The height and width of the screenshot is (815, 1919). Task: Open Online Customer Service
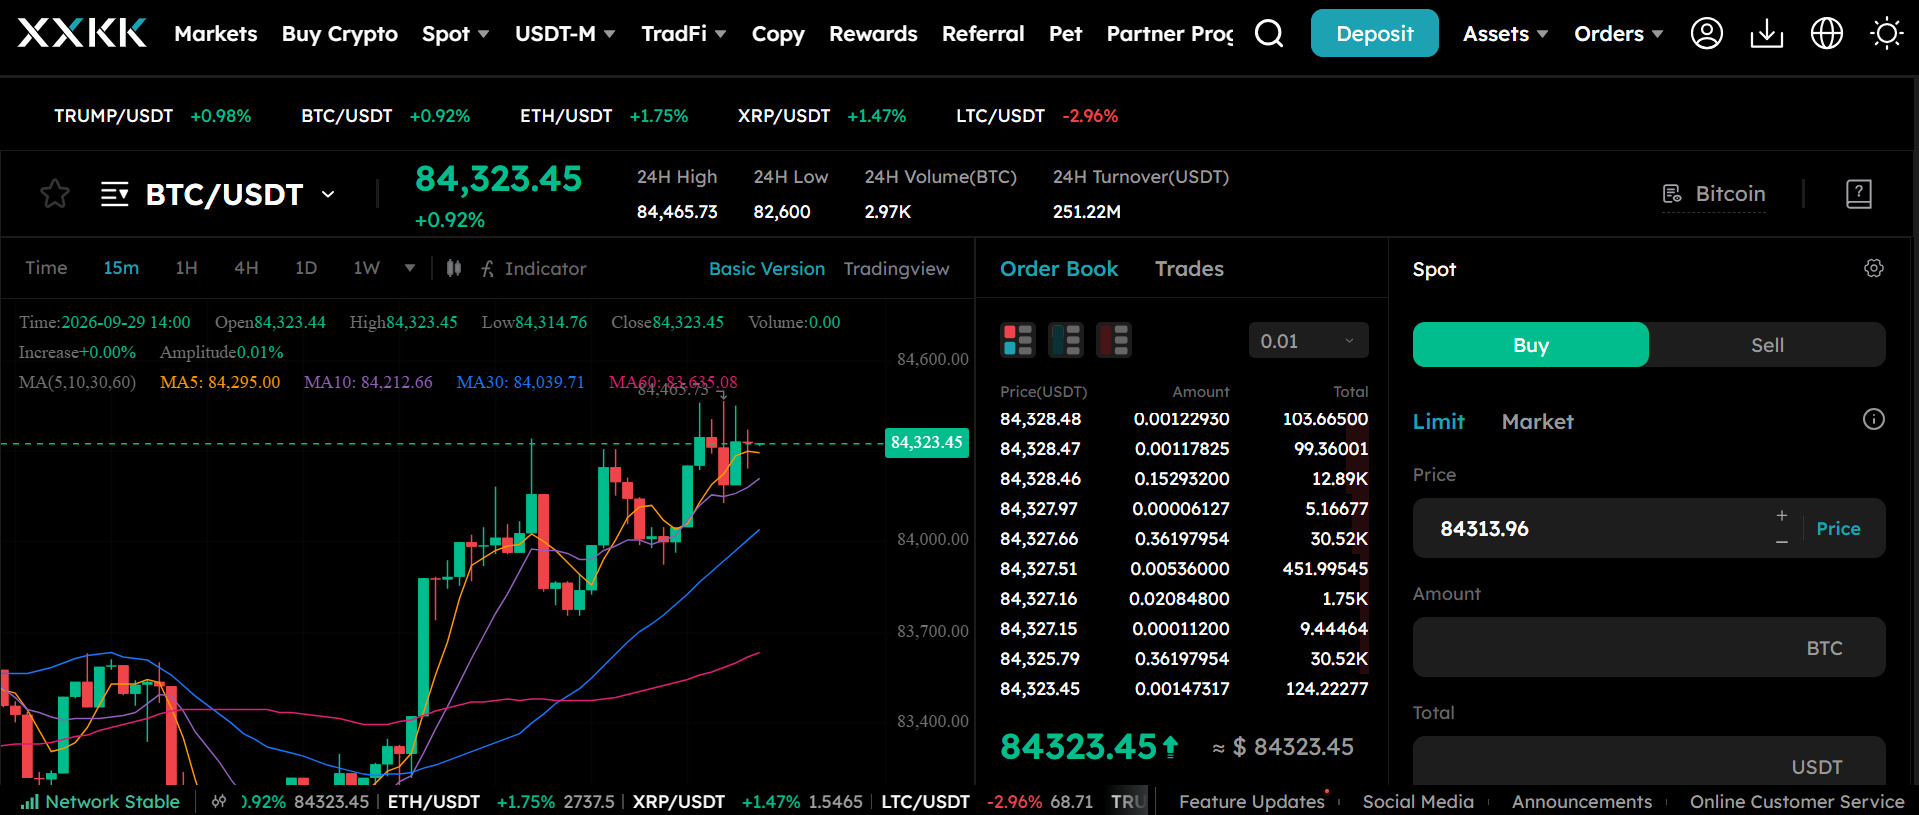pos(1797,801)
